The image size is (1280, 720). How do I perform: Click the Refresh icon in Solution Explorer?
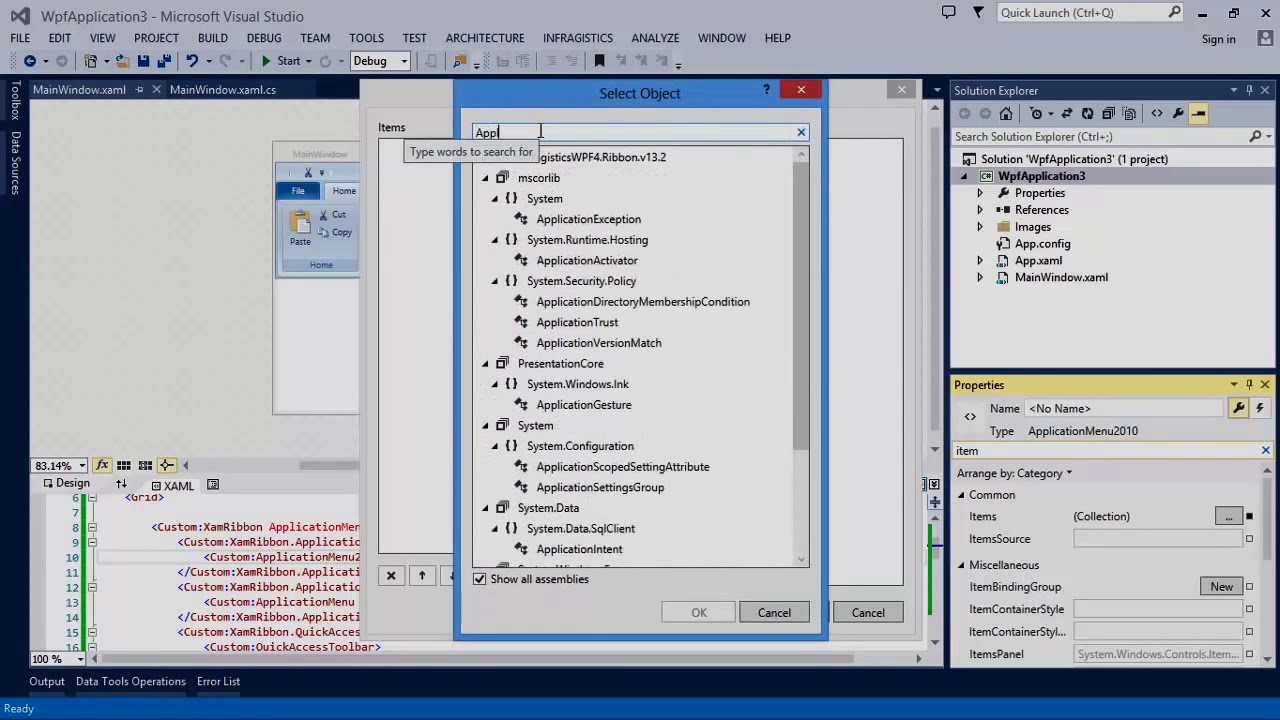coord(1087,113)
